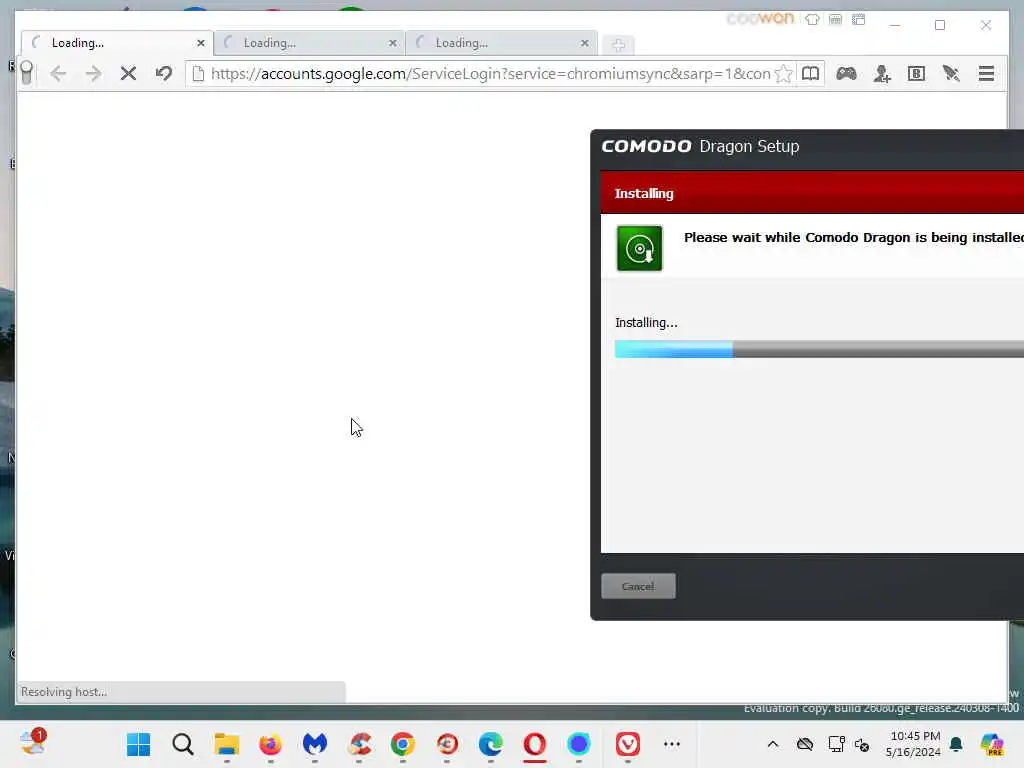1024x768 pixels.
Task: Expand hidden system tray icons
Action: coord(773,744)
